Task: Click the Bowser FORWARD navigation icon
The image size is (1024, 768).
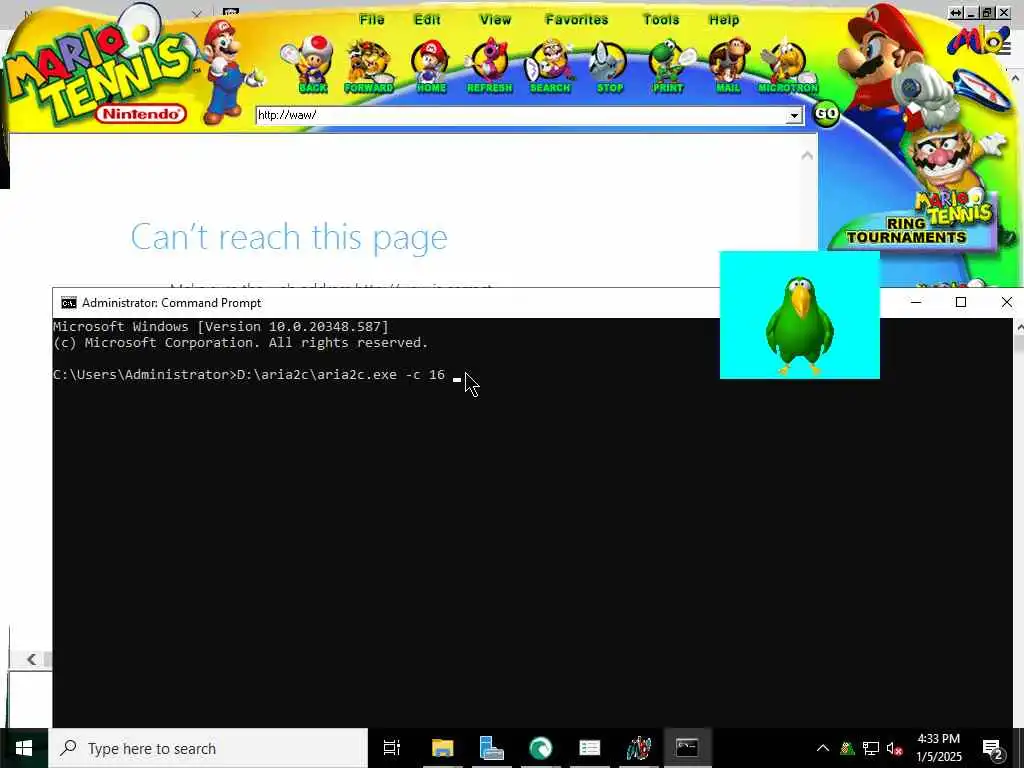Action: click(368, 65)
